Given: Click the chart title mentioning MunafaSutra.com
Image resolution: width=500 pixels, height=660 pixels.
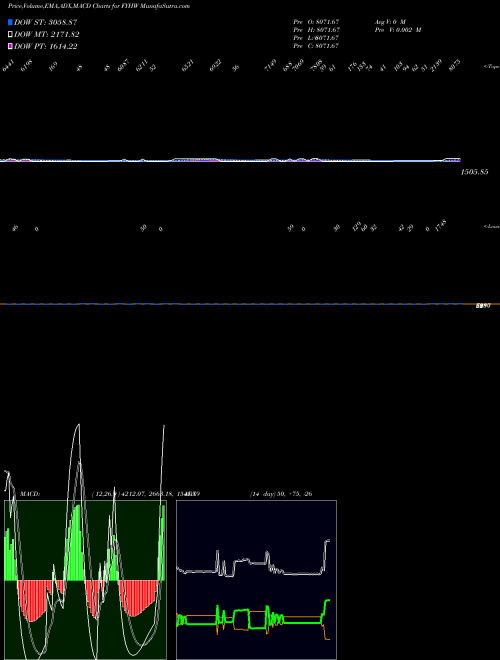Looking at the screenshot, I should point(99,6).
